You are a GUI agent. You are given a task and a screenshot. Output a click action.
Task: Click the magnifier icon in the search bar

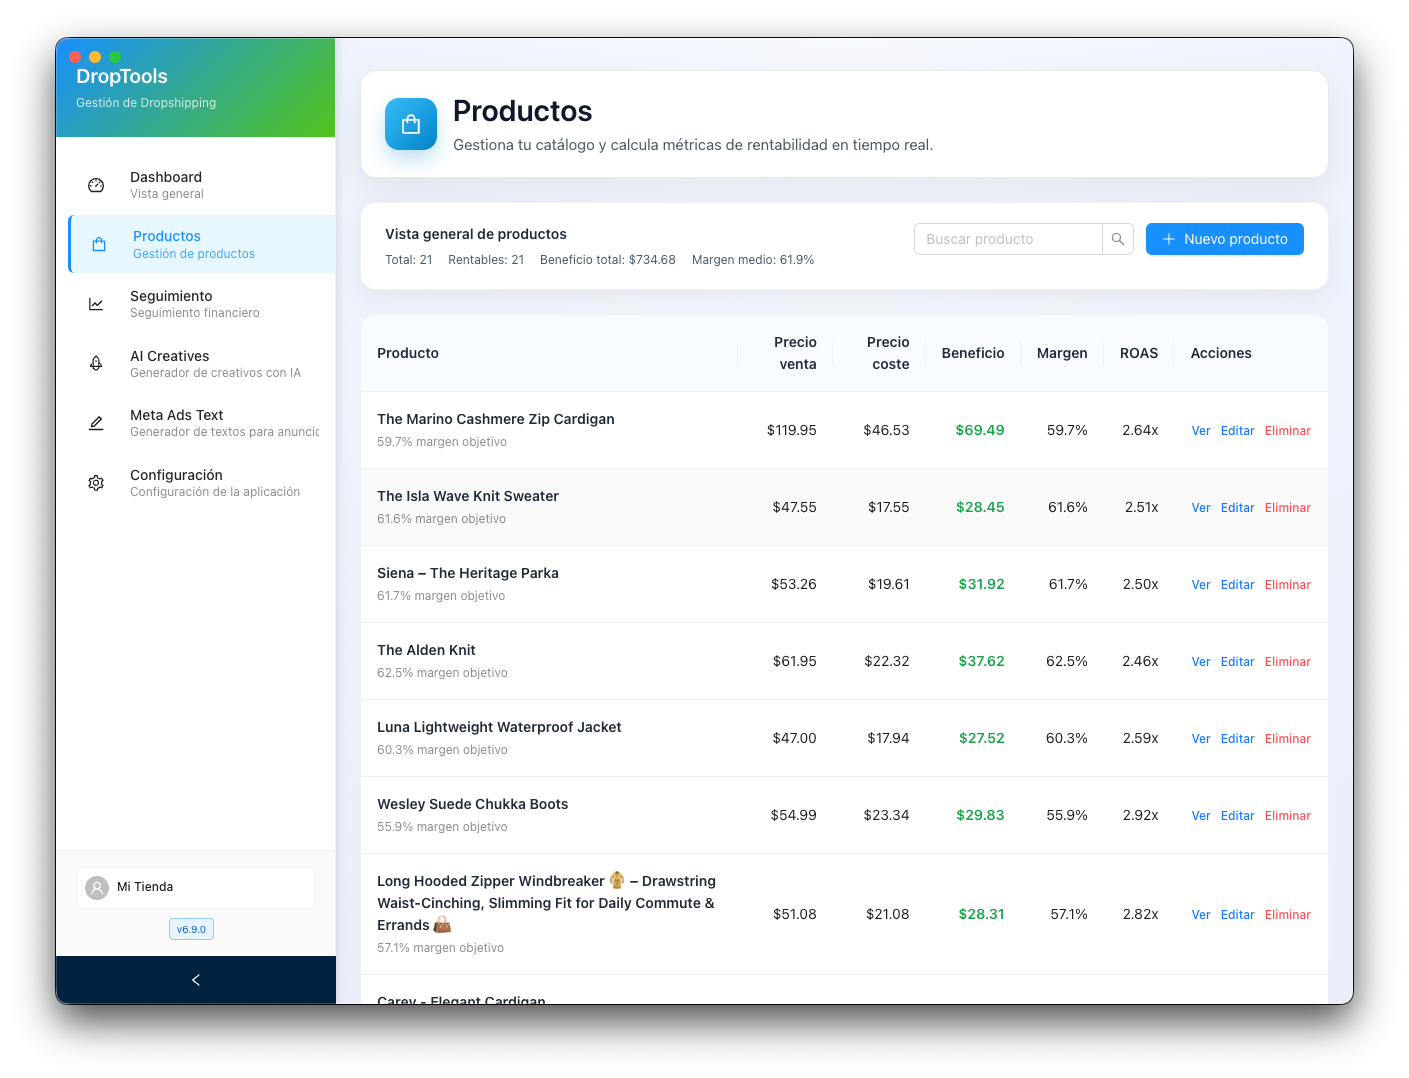(x=1117, y=239)
